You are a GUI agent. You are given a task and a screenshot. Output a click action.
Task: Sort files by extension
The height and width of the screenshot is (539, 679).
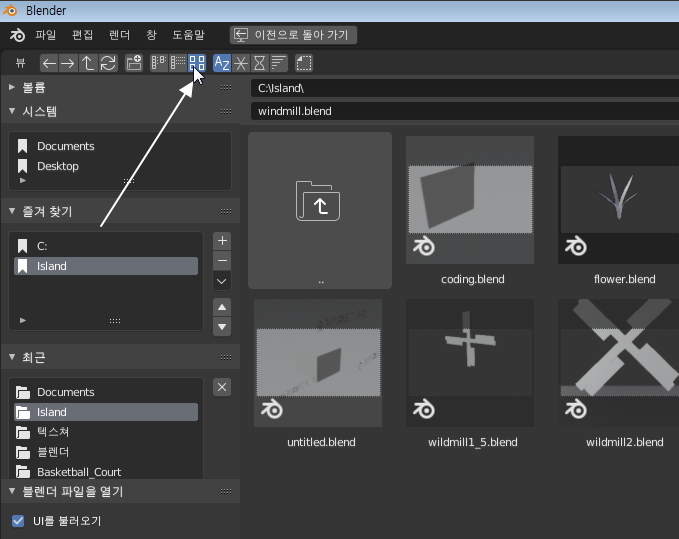coord(241,64)
